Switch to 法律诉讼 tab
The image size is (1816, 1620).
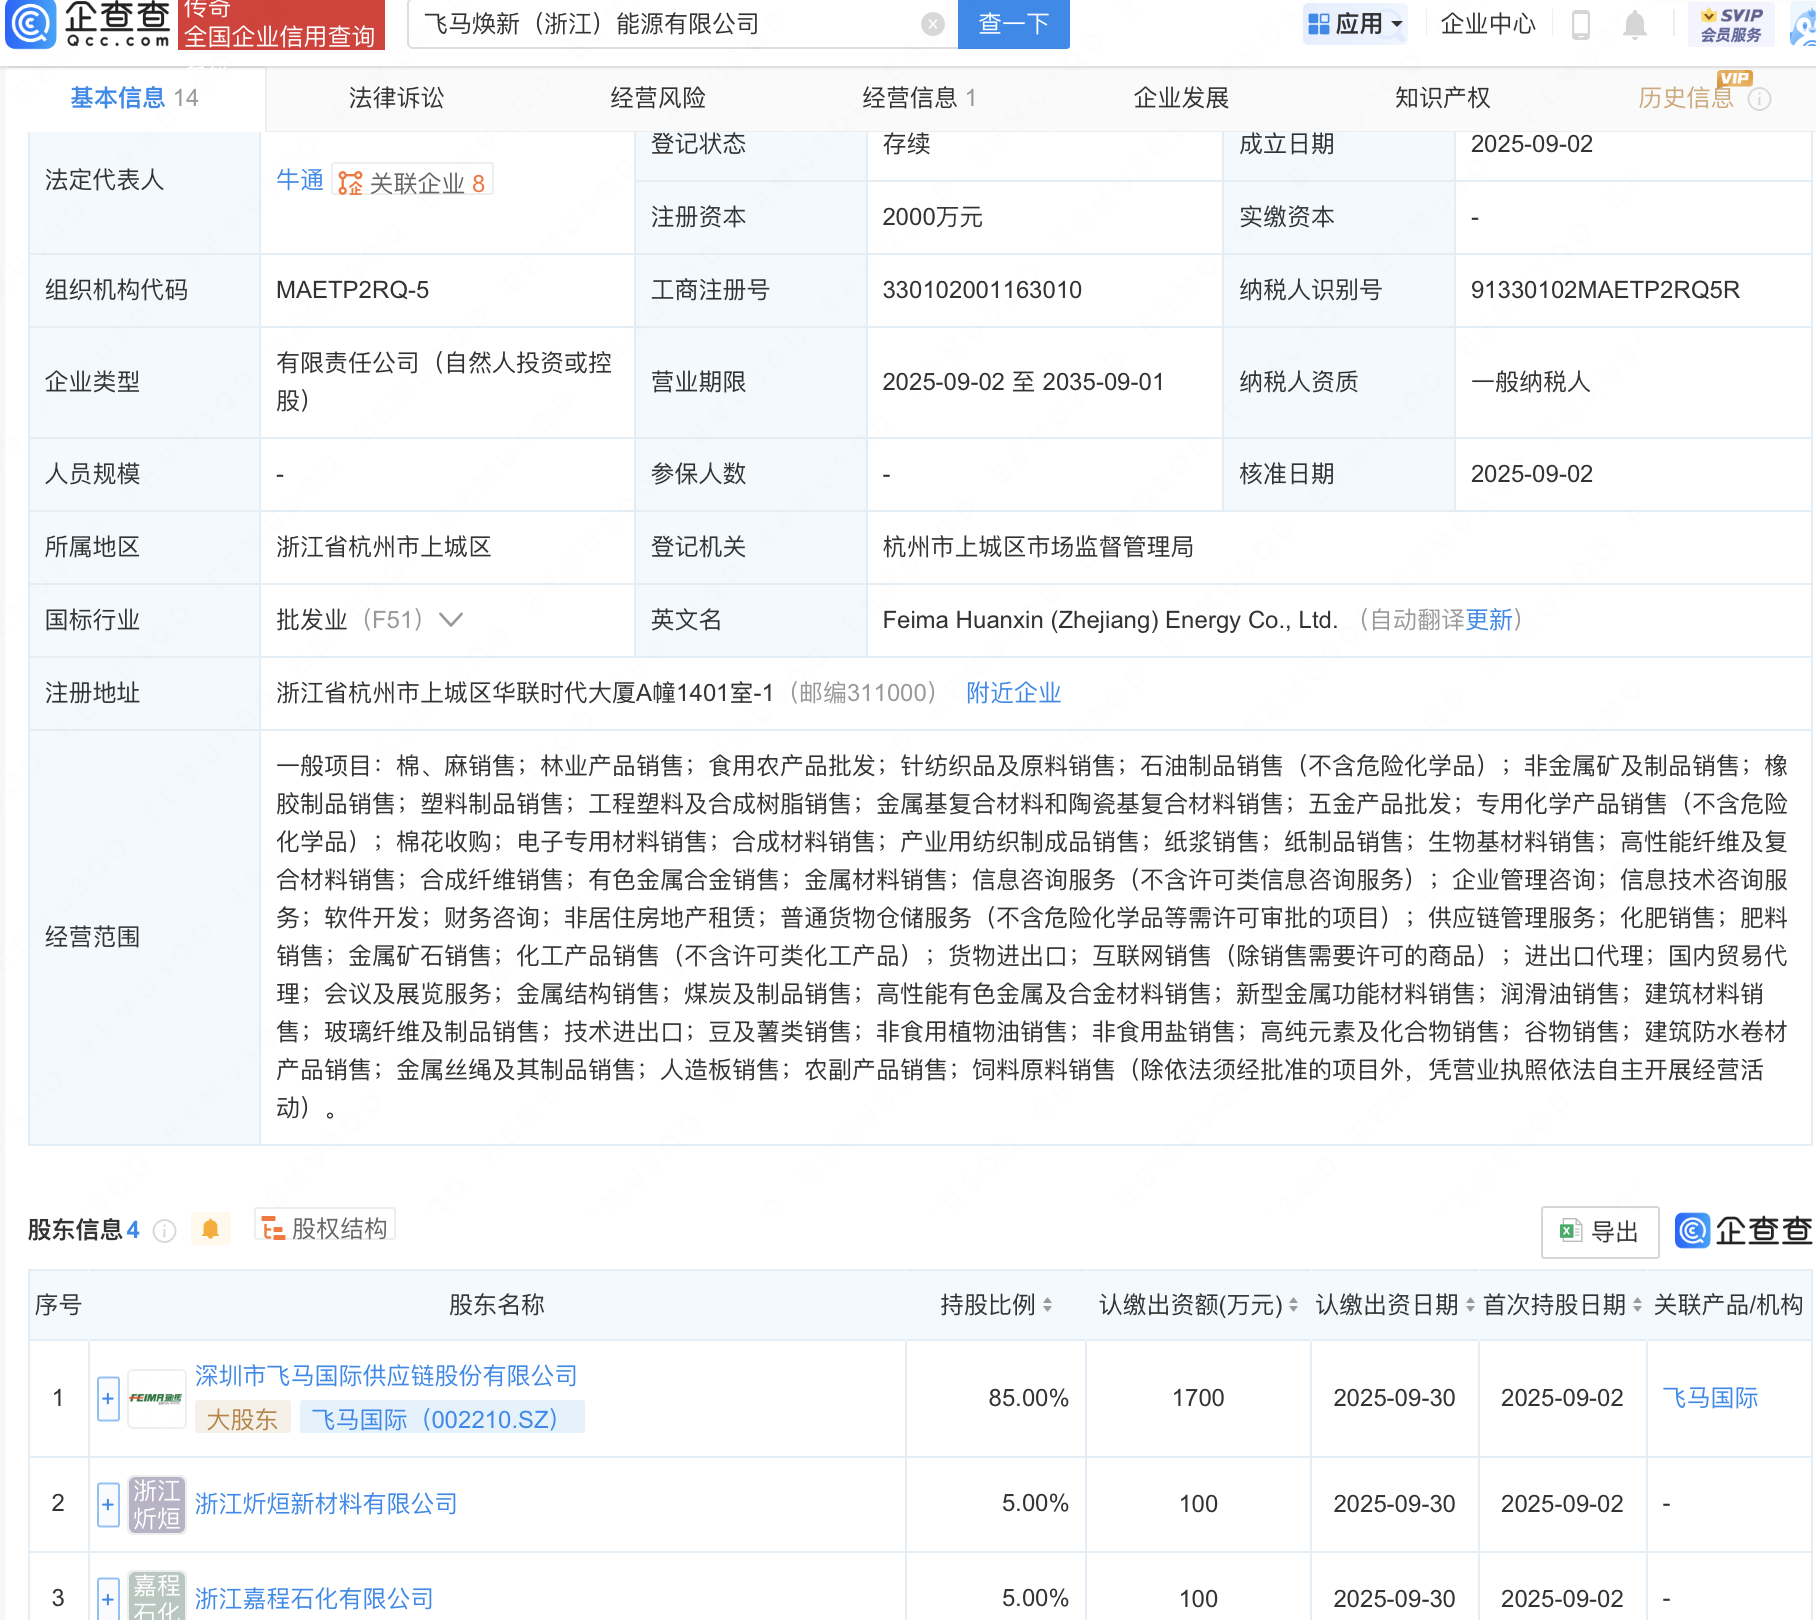click(x=396, y=98)
